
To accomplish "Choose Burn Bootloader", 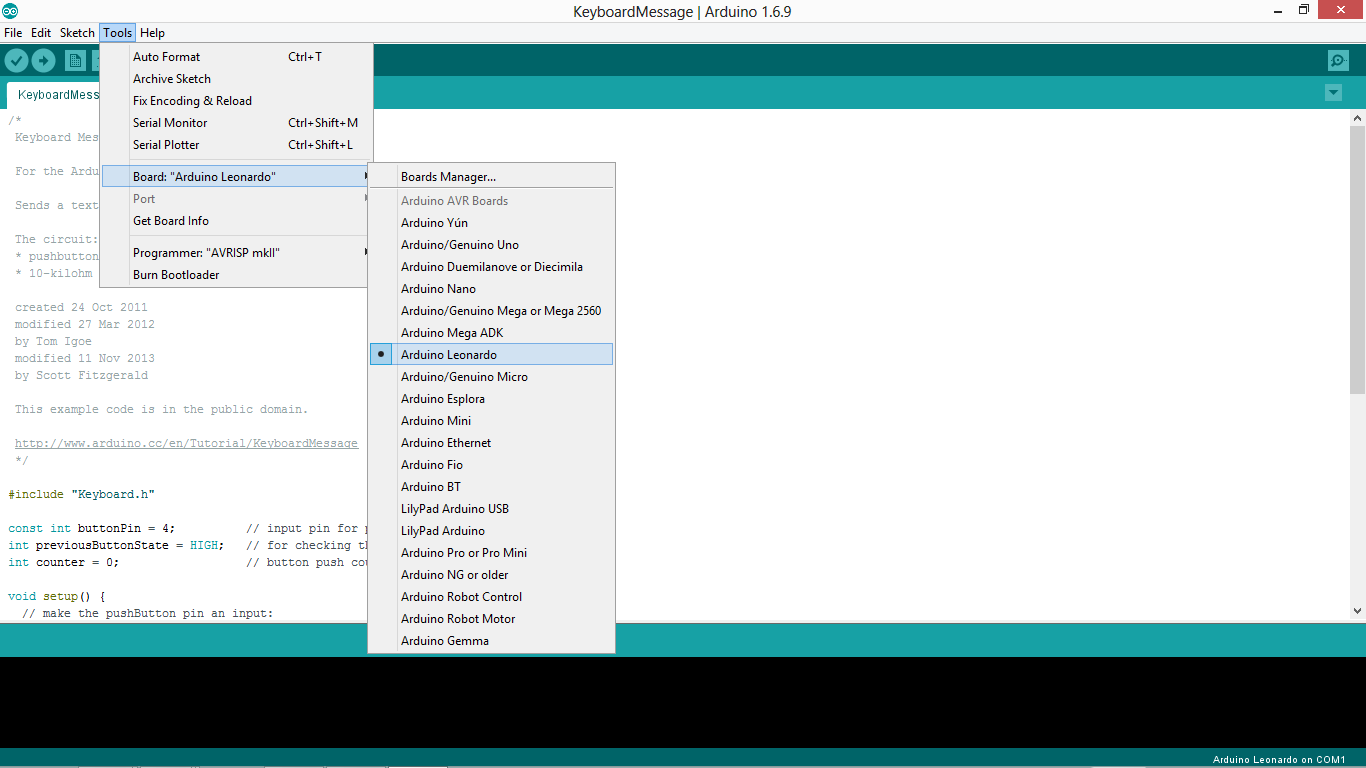I will pyautogui.click(x=236, y=275).
